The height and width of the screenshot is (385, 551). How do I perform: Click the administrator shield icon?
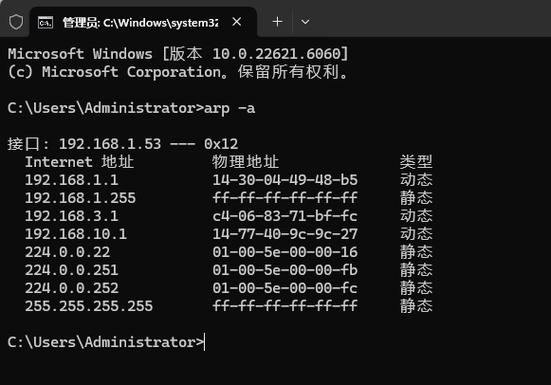click(x=16, y=22)
